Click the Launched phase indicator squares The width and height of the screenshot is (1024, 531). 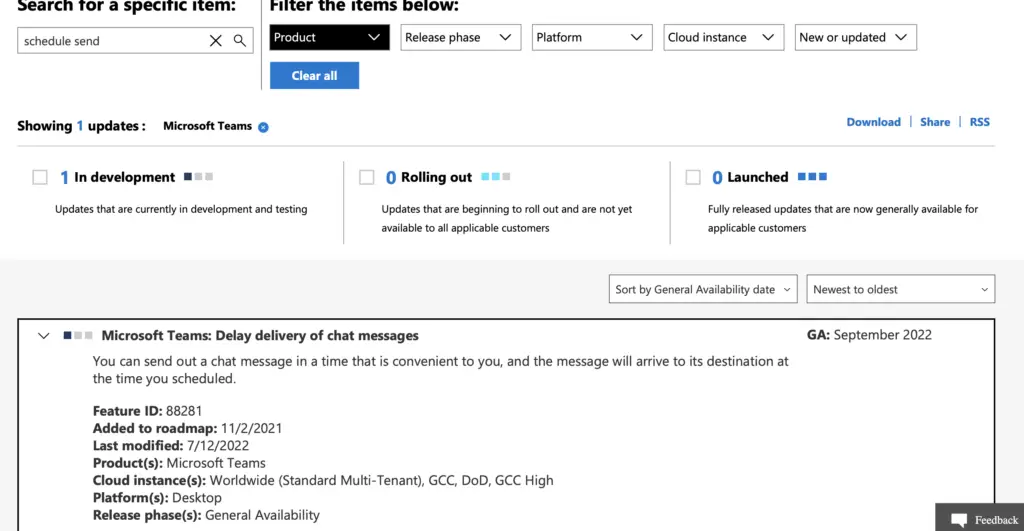812,176
